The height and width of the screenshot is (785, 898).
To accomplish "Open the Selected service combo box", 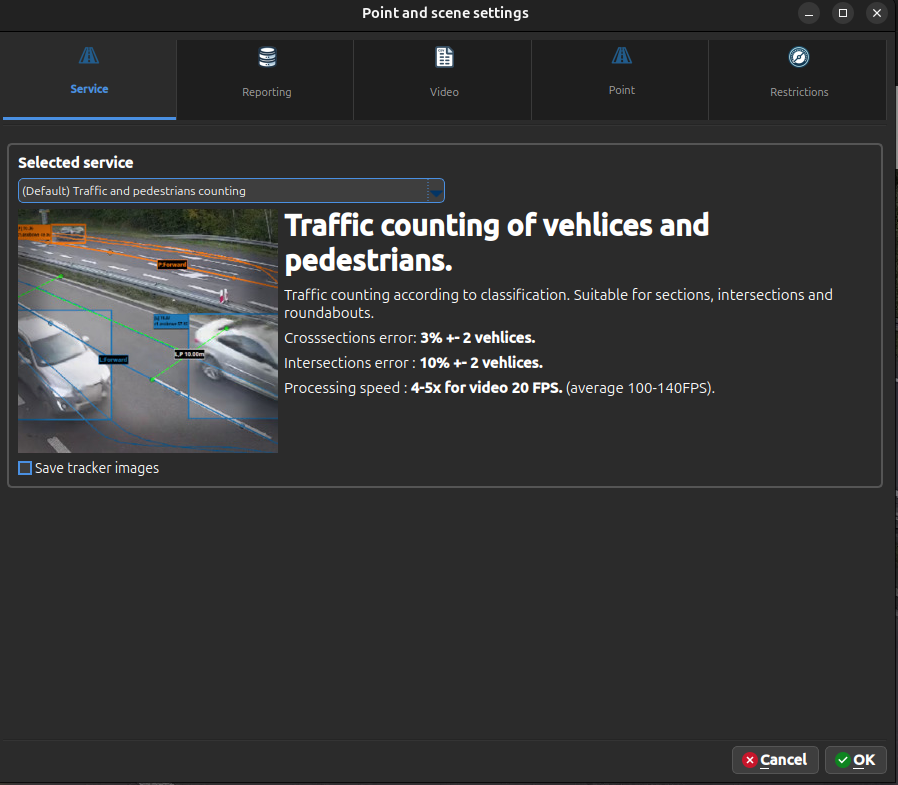I will (231, 191).
